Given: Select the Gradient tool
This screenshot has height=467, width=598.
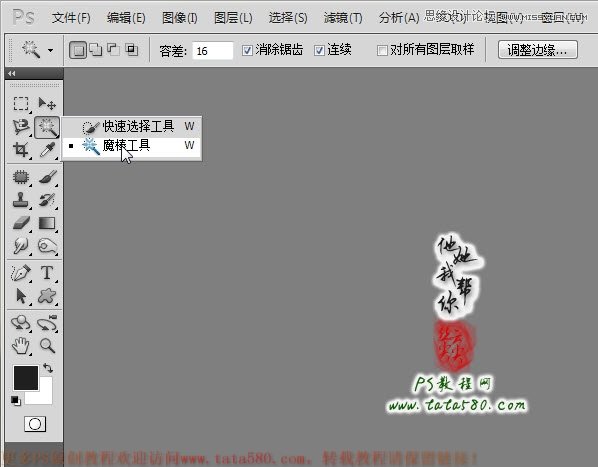Looking at the screenshot, I should [47, 223].
